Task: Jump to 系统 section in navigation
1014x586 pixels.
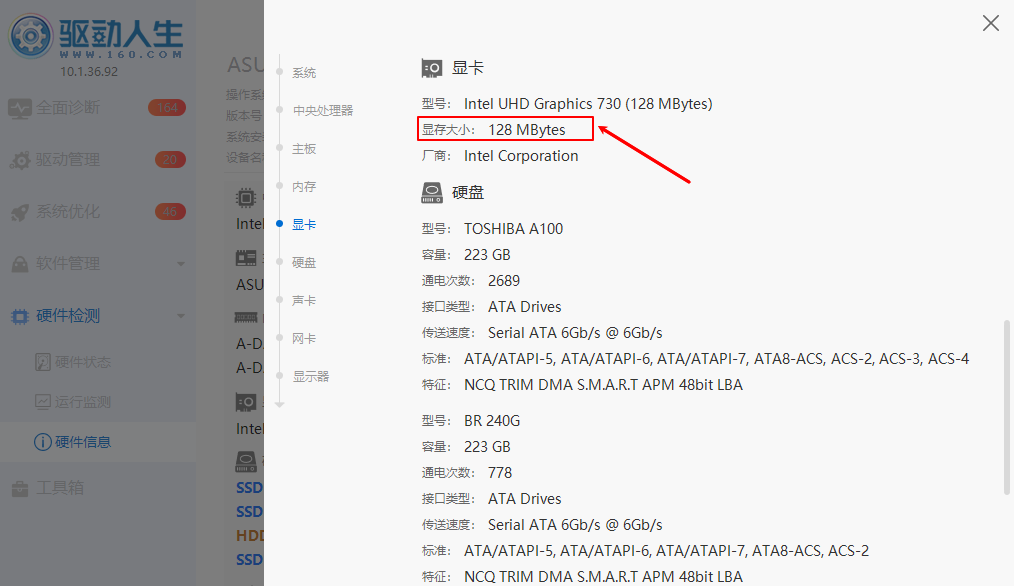Action: click(304, 72)
